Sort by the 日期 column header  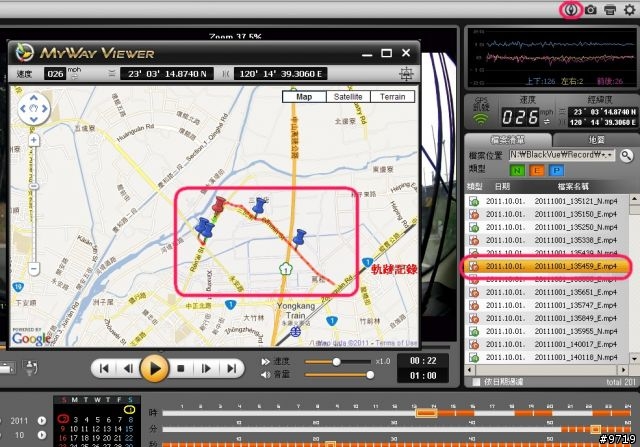[x=502, y=187]
